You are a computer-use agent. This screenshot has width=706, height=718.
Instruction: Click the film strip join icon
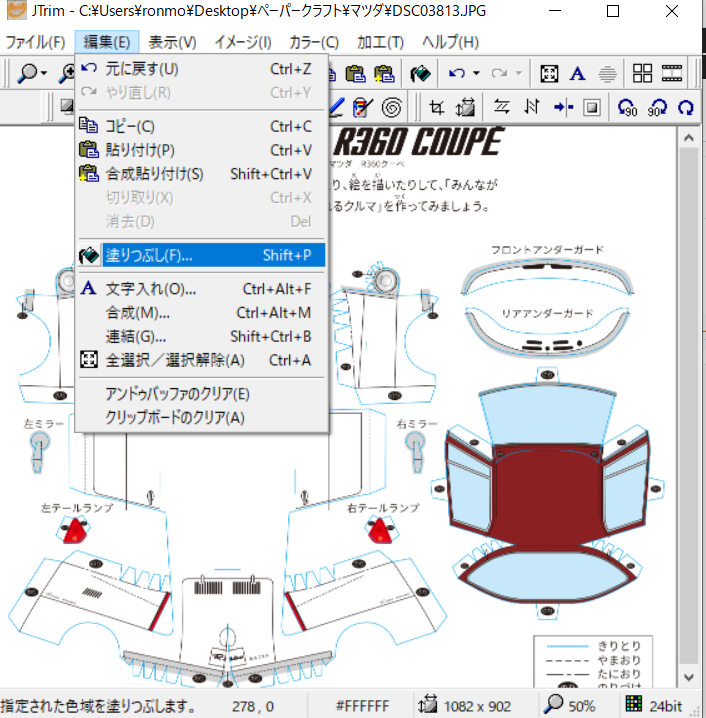(672, 73)
